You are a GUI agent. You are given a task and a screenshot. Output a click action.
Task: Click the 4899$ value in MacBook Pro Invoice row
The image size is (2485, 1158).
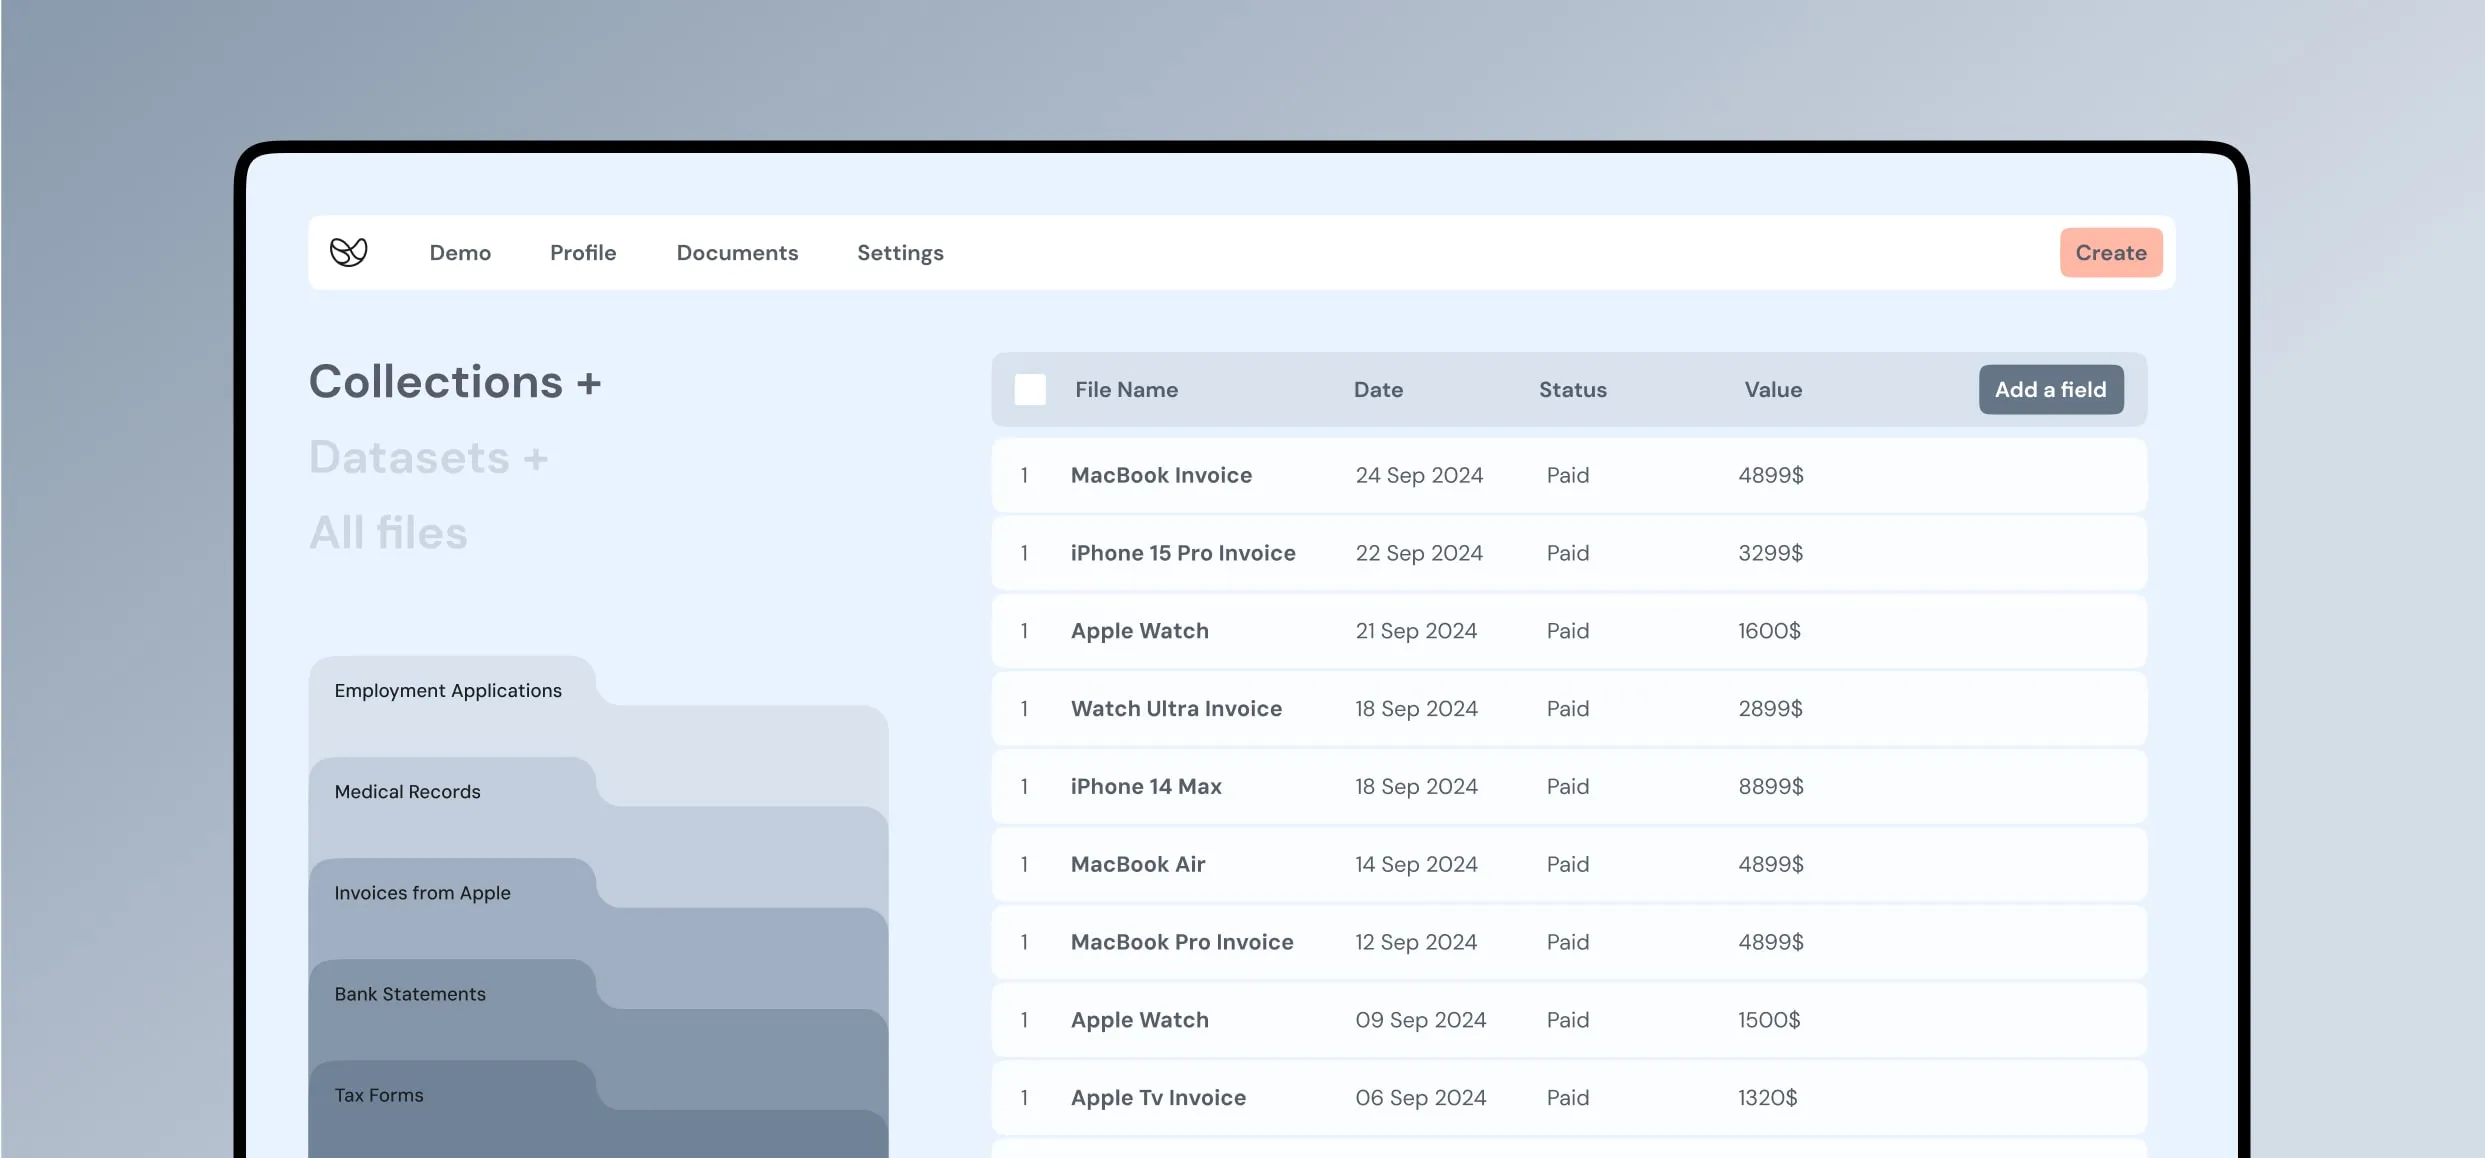point(1771,942)
